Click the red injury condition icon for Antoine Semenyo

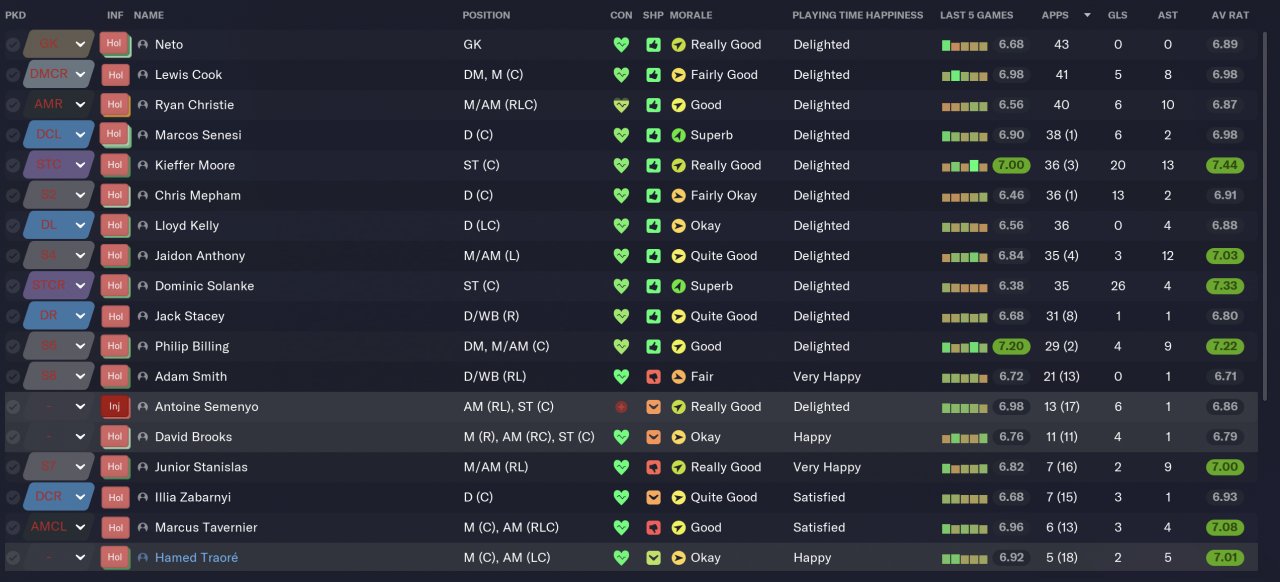point(621,407)
